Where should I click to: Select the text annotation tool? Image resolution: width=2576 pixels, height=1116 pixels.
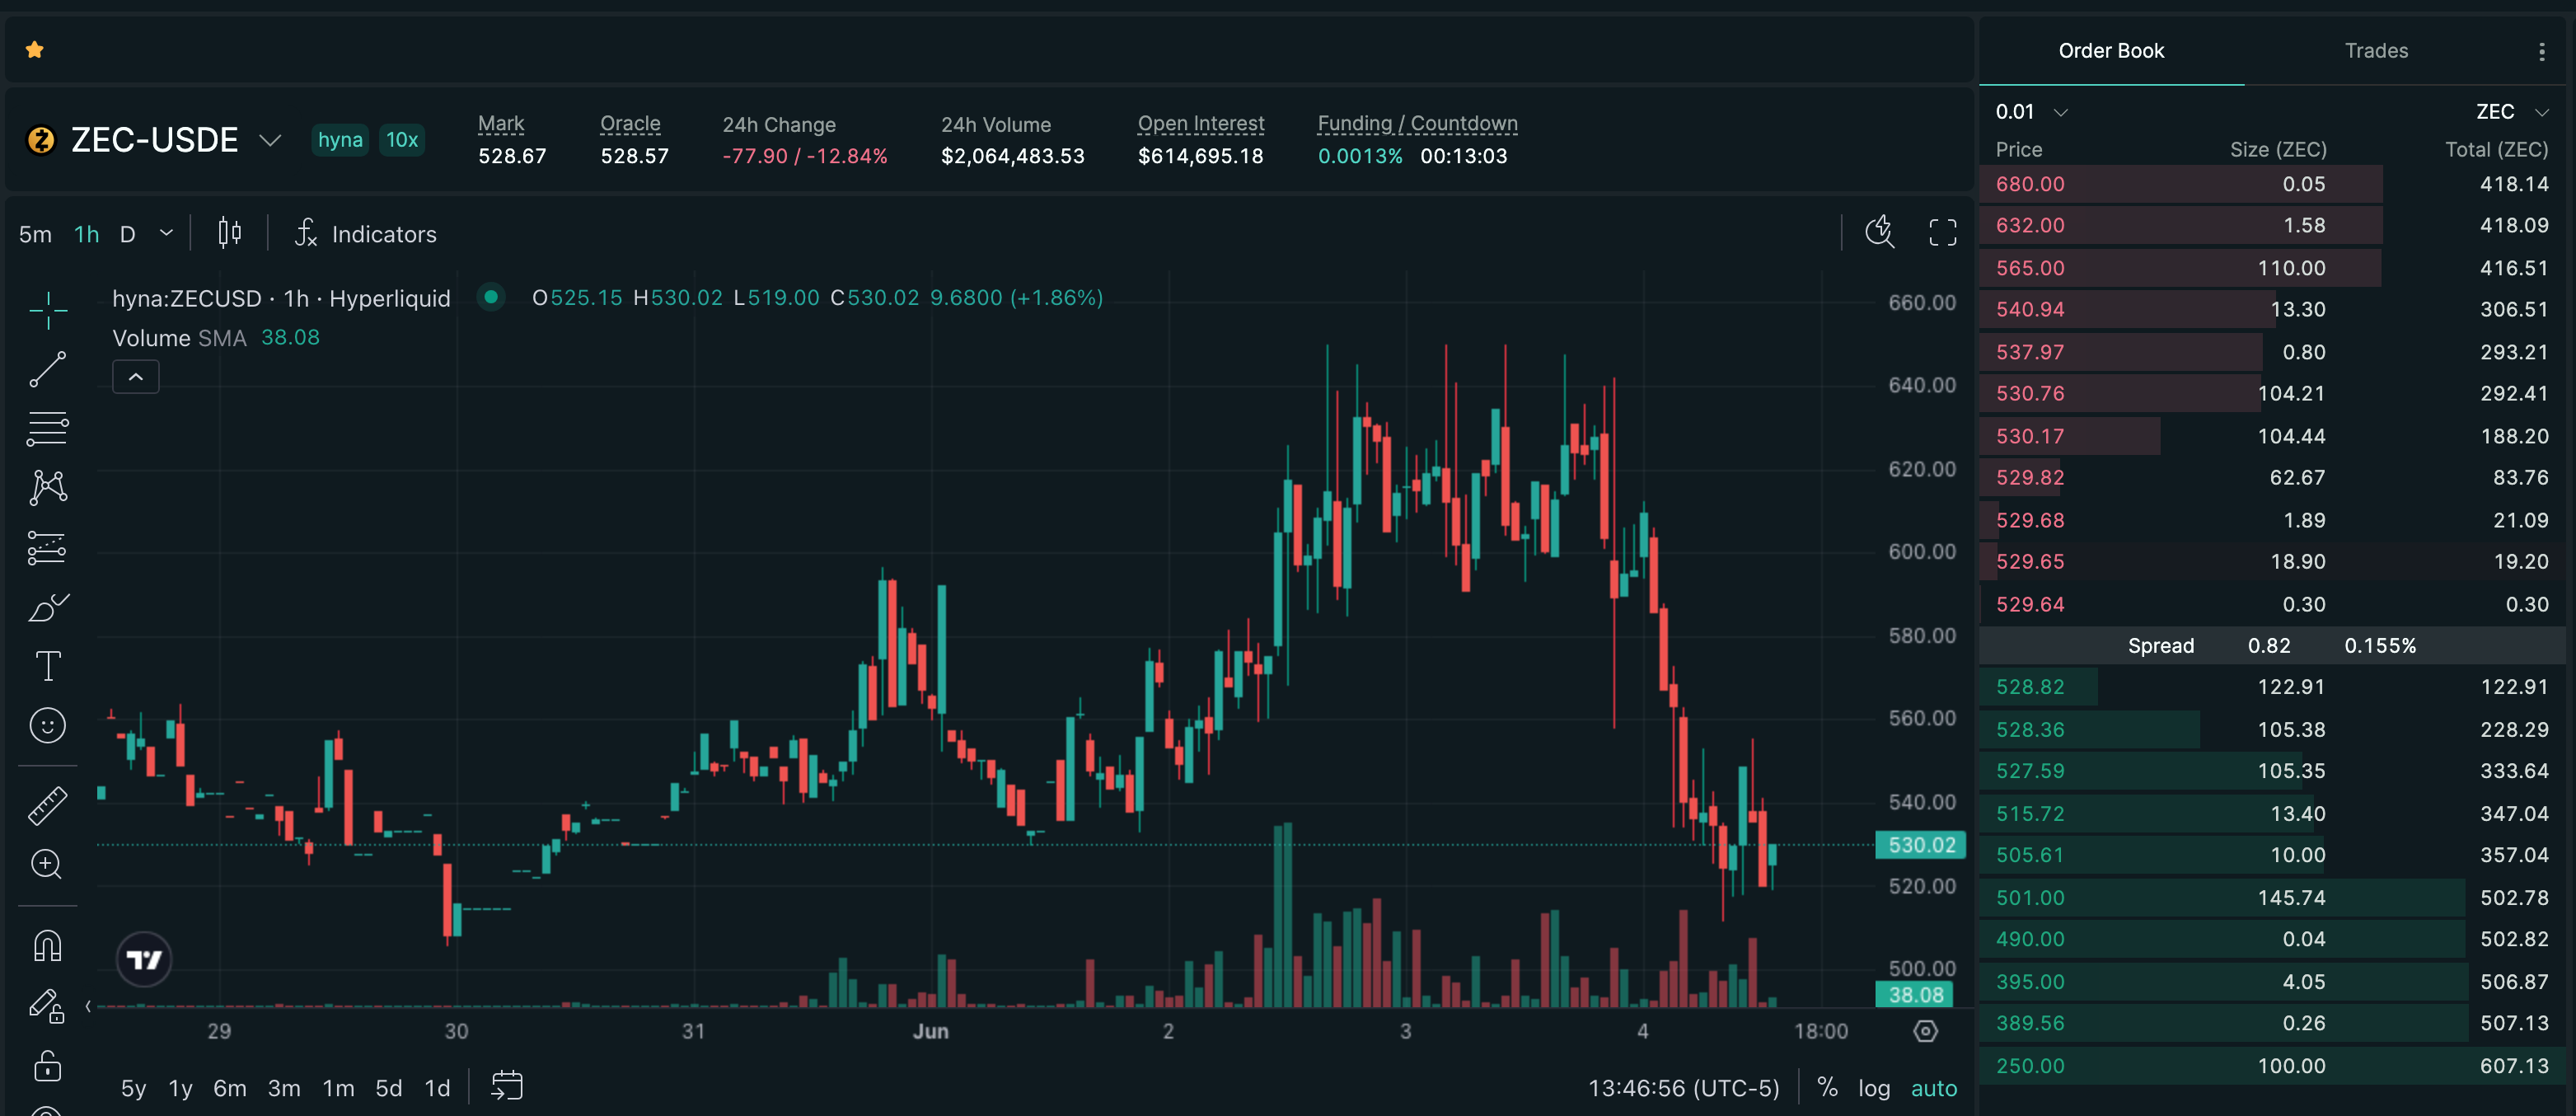pos(47,666)
